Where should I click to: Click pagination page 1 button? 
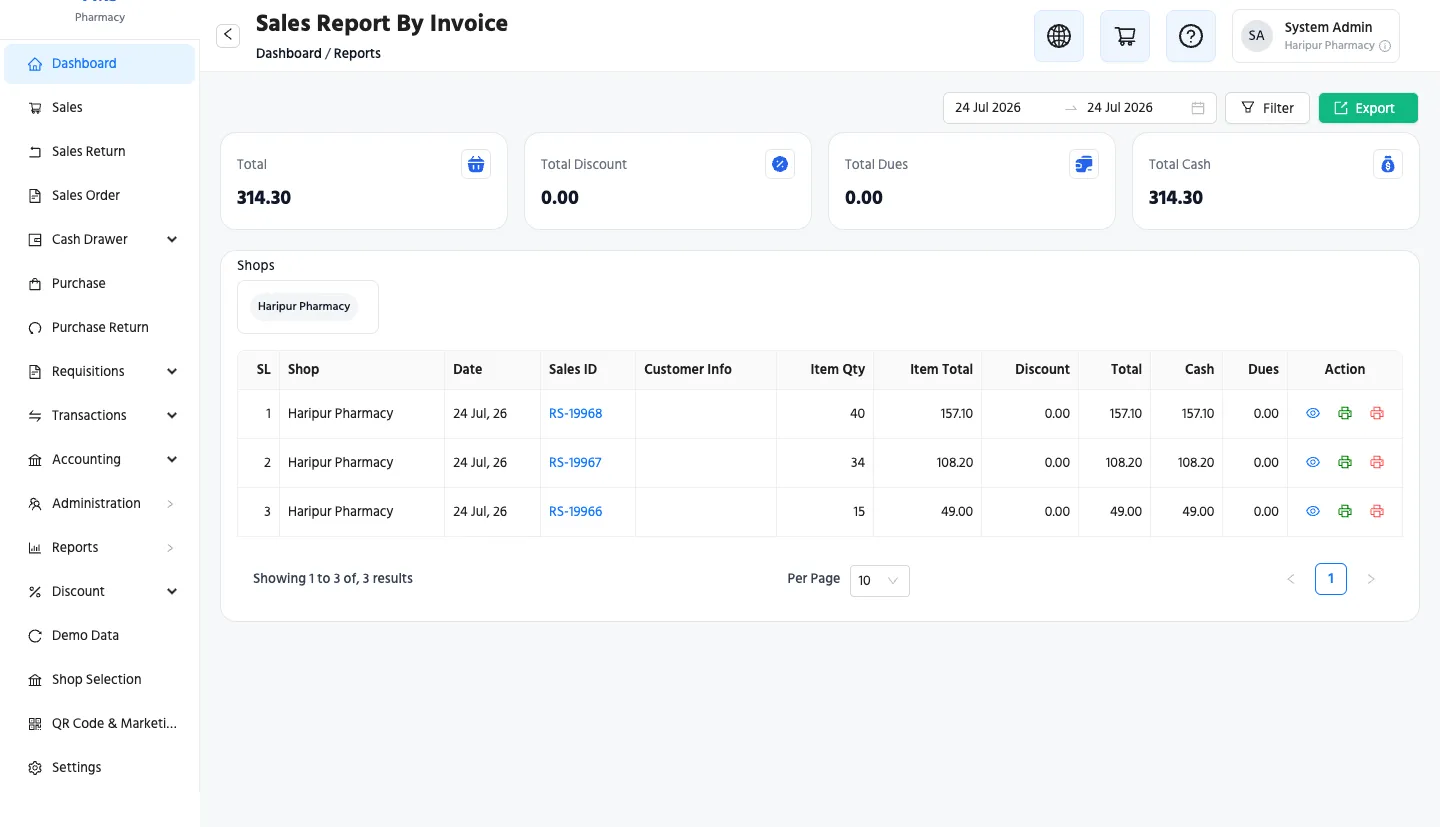(x=1331, y=579)
